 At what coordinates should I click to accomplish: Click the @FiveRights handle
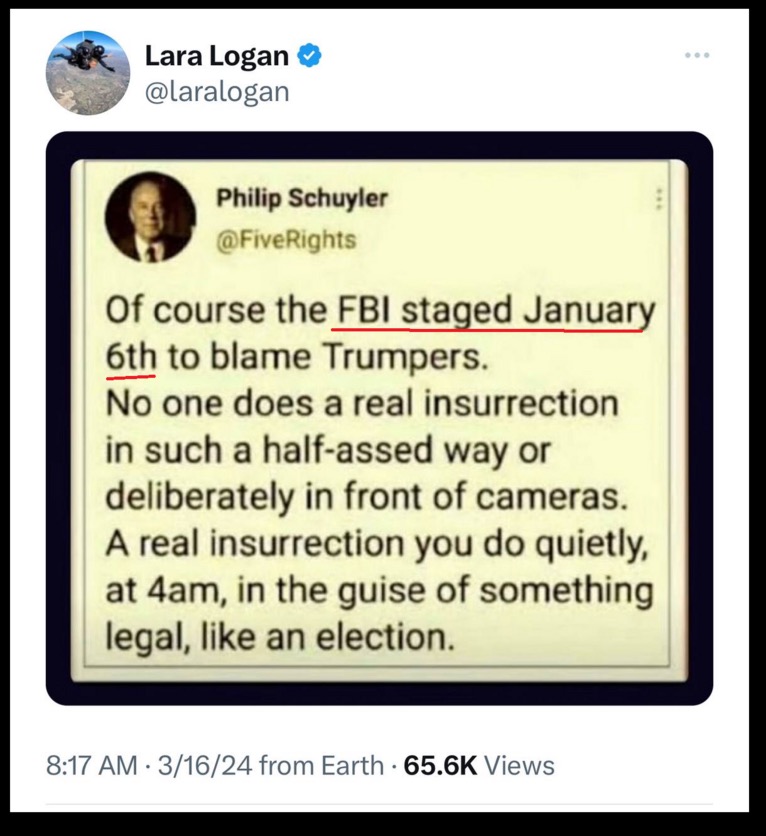(287, 240)
